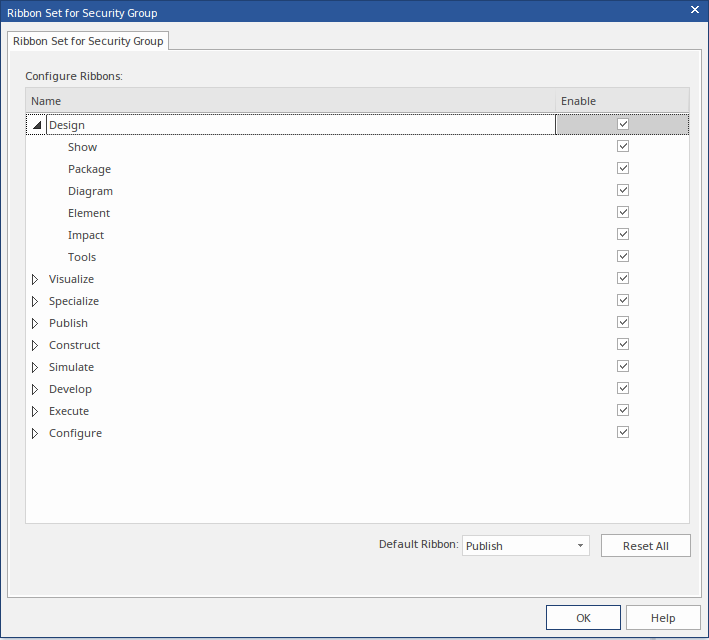
Task: Select the Ribbon Set for Security Group tab
Action: [88, 41]
